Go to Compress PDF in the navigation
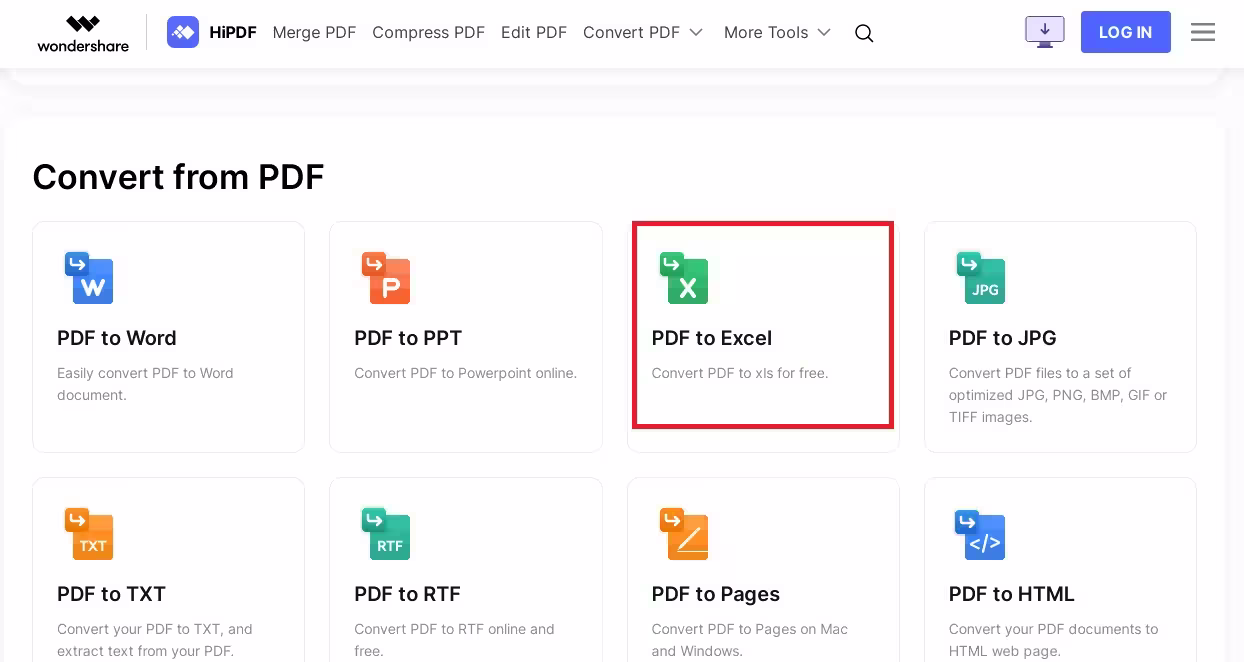The image size is (1244, 662). click(x=428, y=32)
